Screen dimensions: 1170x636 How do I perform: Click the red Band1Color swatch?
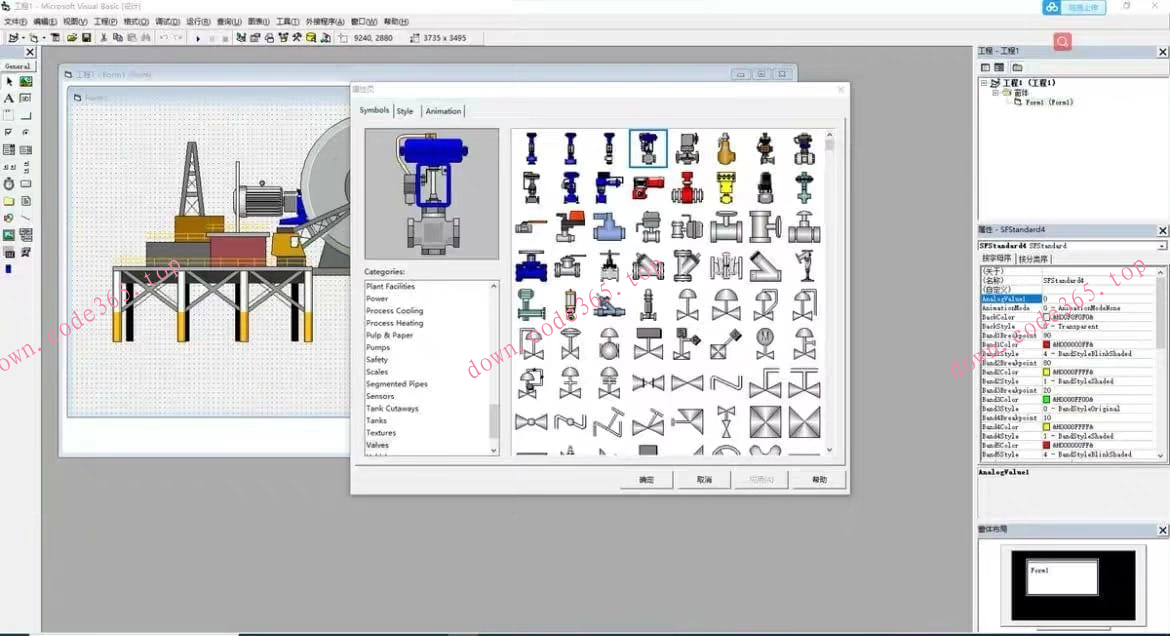1046,344
